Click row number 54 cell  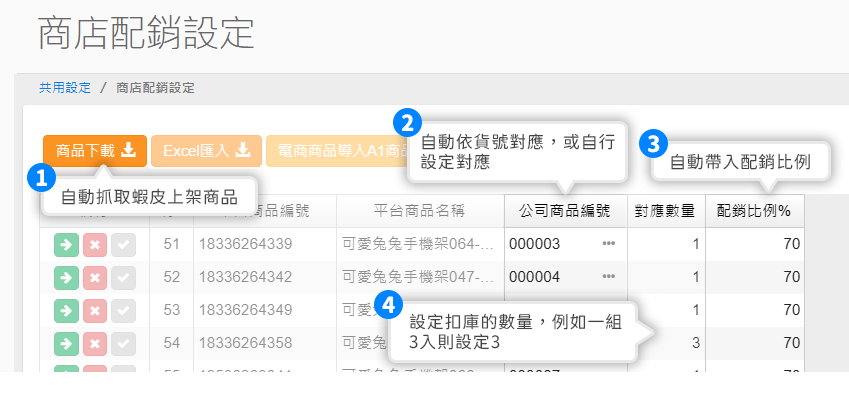(x=171, y=343)
